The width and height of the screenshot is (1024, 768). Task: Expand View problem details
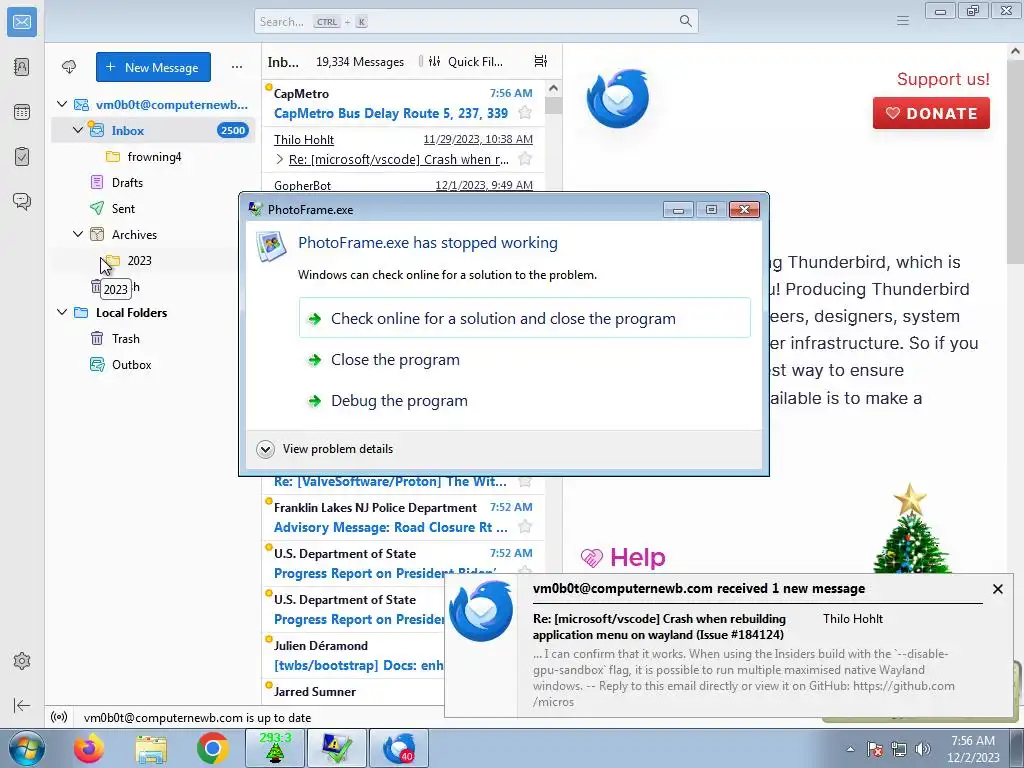[x=325, y=449]
